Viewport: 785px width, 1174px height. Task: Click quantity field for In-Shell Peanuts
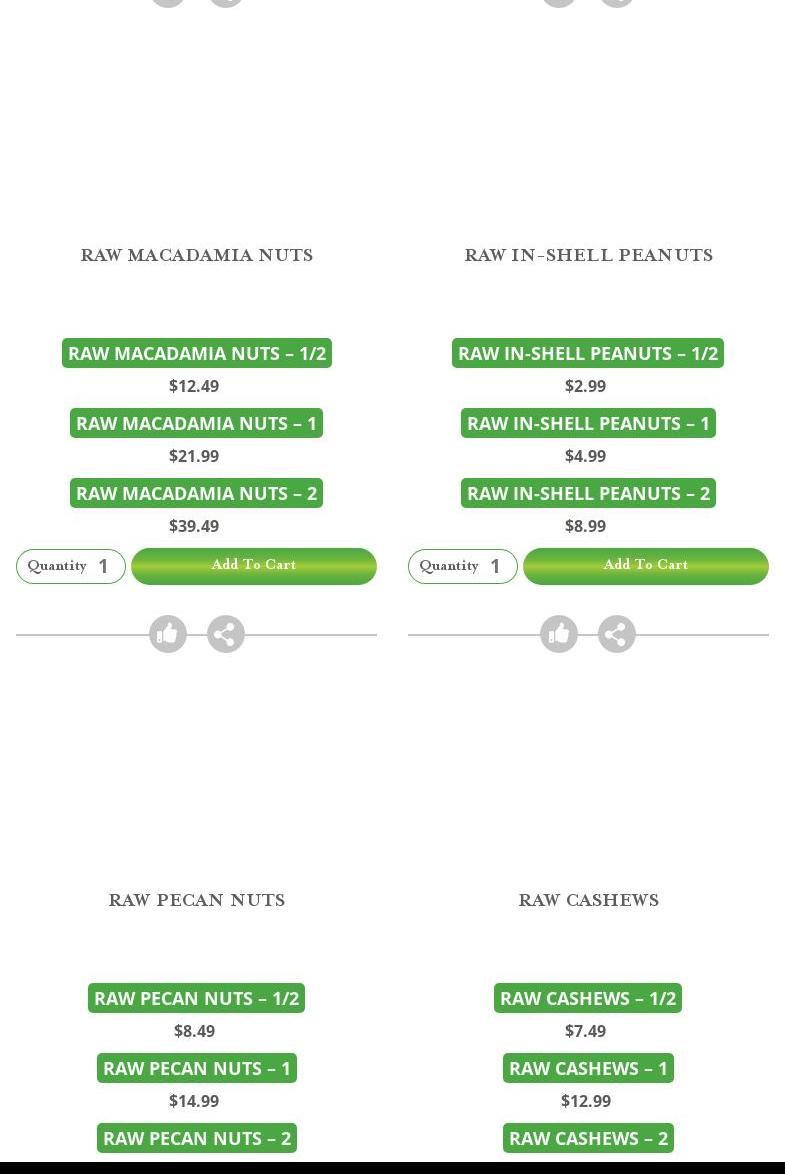click(x=496, y=567)
